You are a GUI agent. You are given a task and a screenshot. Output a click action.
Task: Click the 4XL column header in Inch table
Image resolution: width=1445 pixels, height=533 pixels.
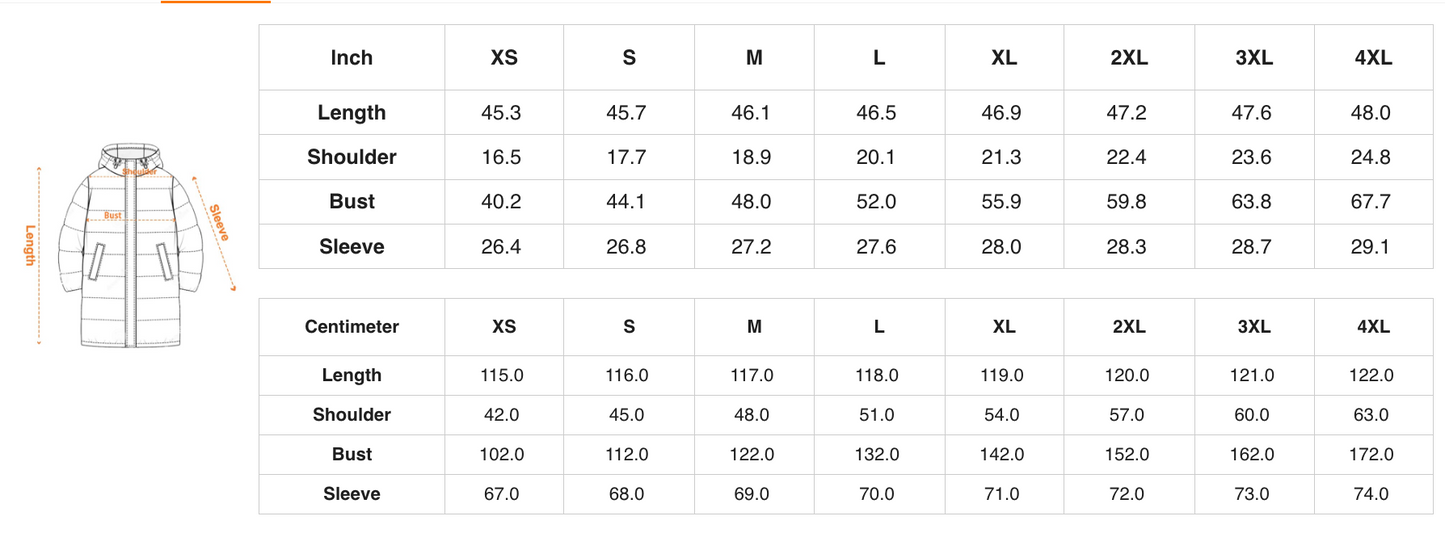[x=1373, y=58]
